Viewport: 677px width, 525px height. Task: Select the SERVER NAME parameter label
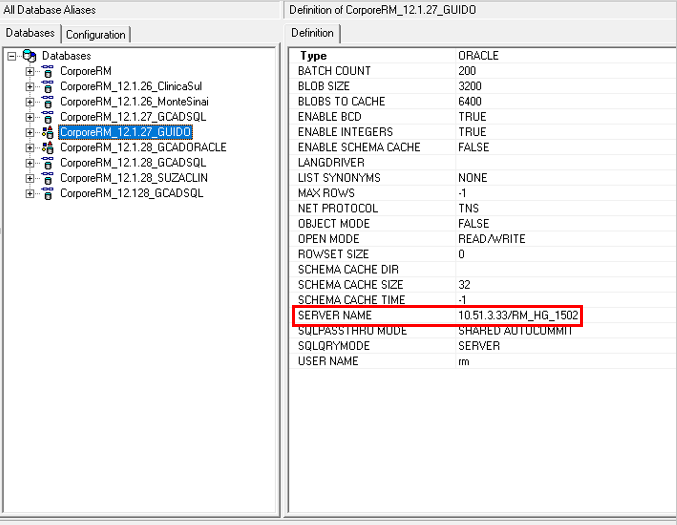[x=335, y=315]
